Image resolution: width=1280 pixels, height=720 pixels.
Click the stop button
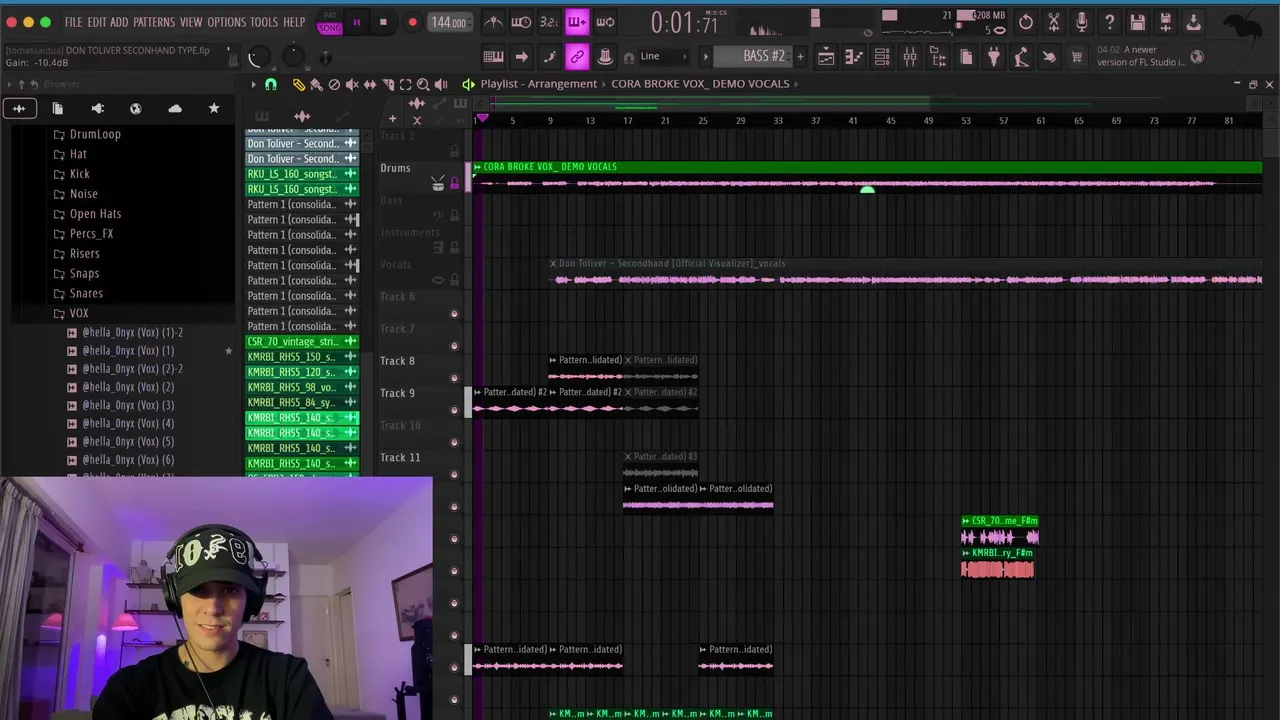point(383,22)
